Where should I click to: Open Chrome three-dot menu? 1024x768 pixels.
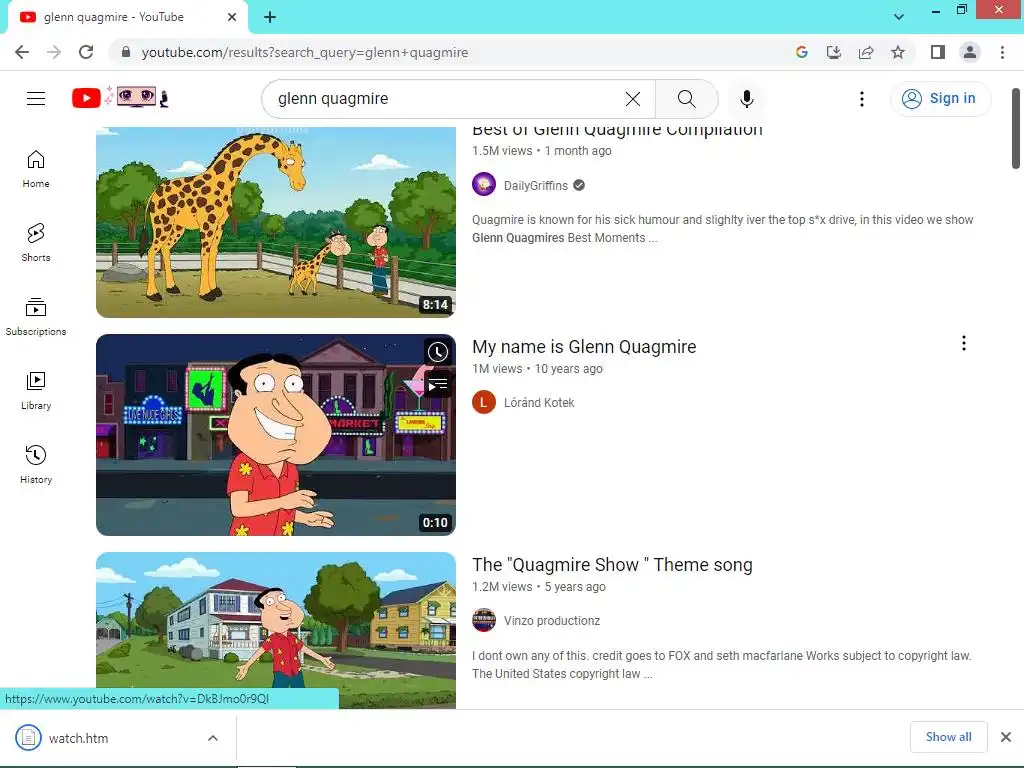1002,52
